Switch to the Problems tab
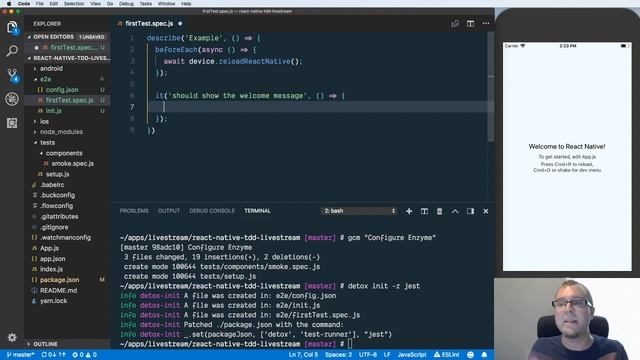Screen dimensions: 640x360 134,211
